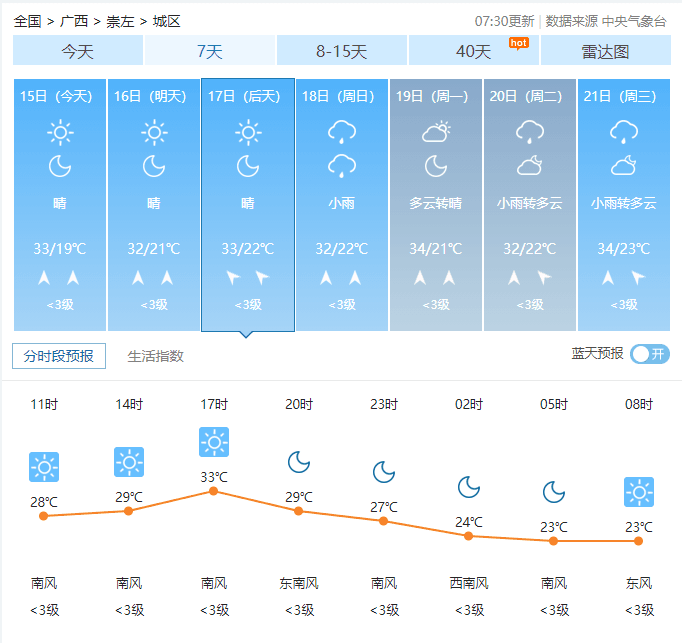Image resolution: width=682 pixels, height=643 pixels.
Task: Click the moon icon on 16日 card
Action: 154,166
